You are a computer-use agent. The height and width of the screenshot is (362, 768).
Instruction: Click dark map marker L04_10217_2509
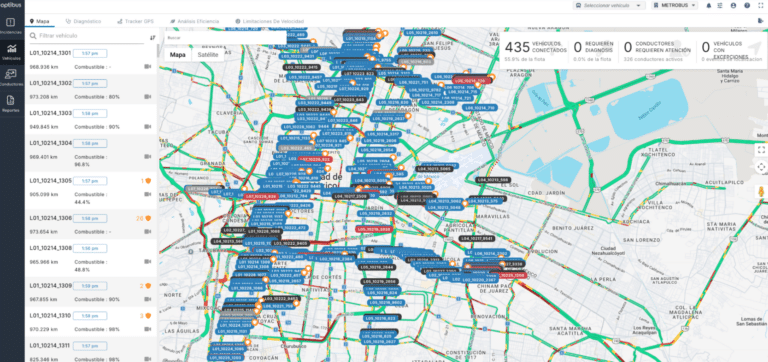350,196
